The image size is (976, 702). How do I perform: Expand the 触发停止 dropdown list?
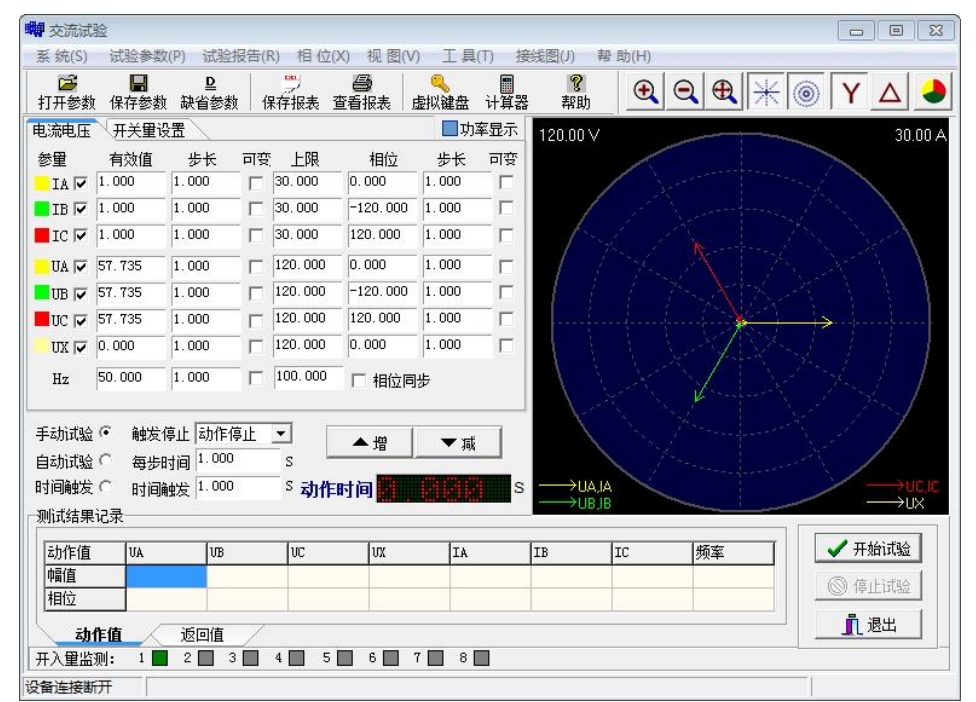[282, 435]
